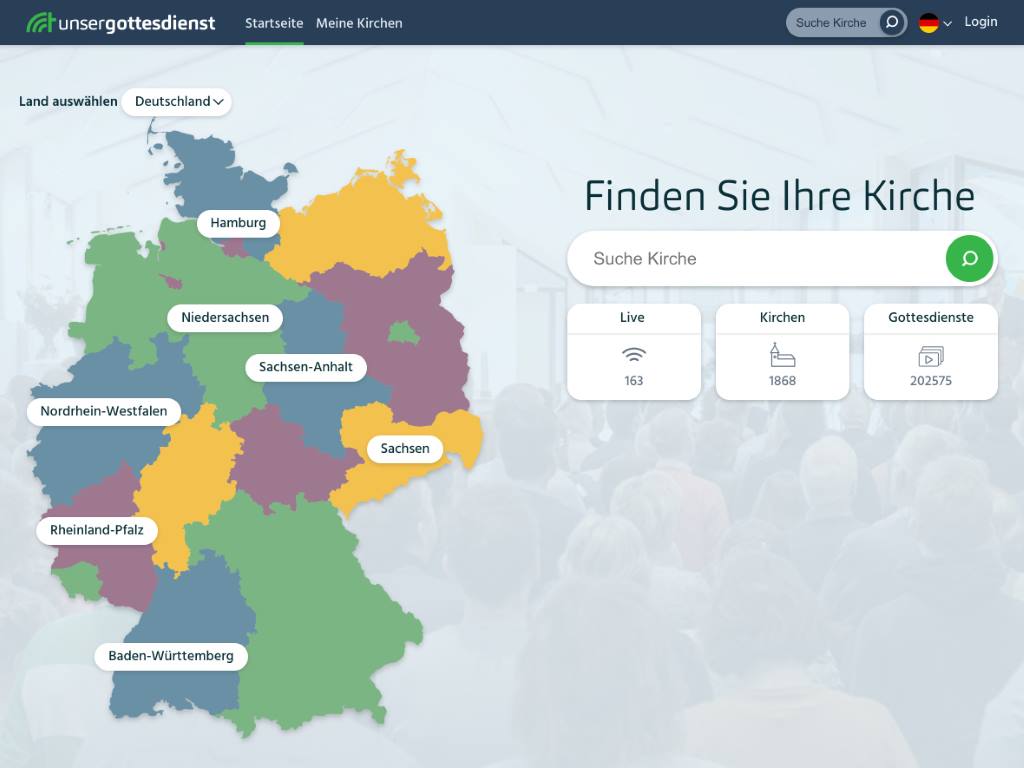Viewport: 1024px width, 768px height.
Task: Click the header search magnifier icon
Action: coord(891,23)
